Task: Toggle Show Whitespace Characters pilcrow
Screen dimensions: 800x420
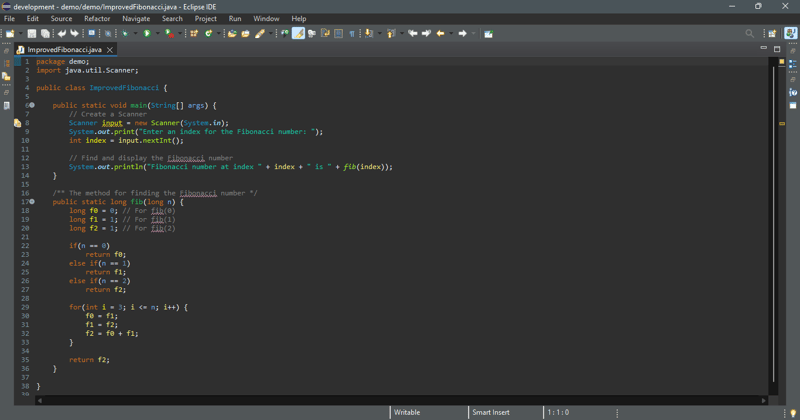Action: pos(352,34)
